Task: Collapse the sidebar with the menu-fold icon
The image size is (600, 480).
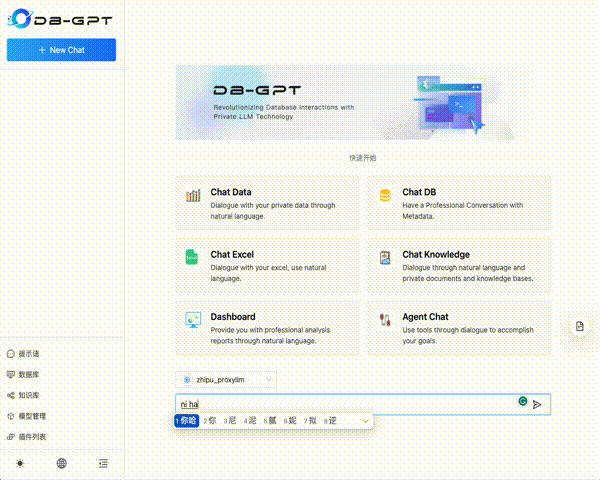Action: click(103, 464)
